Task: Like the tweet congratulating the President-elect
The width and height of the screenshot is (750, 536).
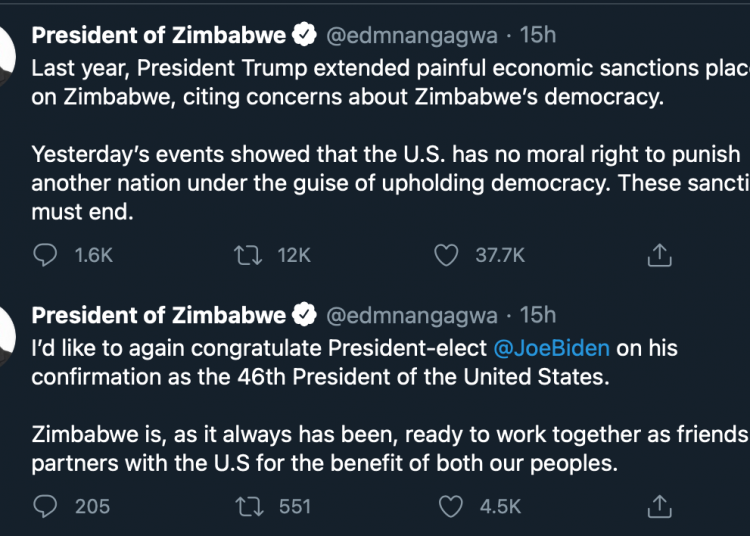Action: pos(451,506)
